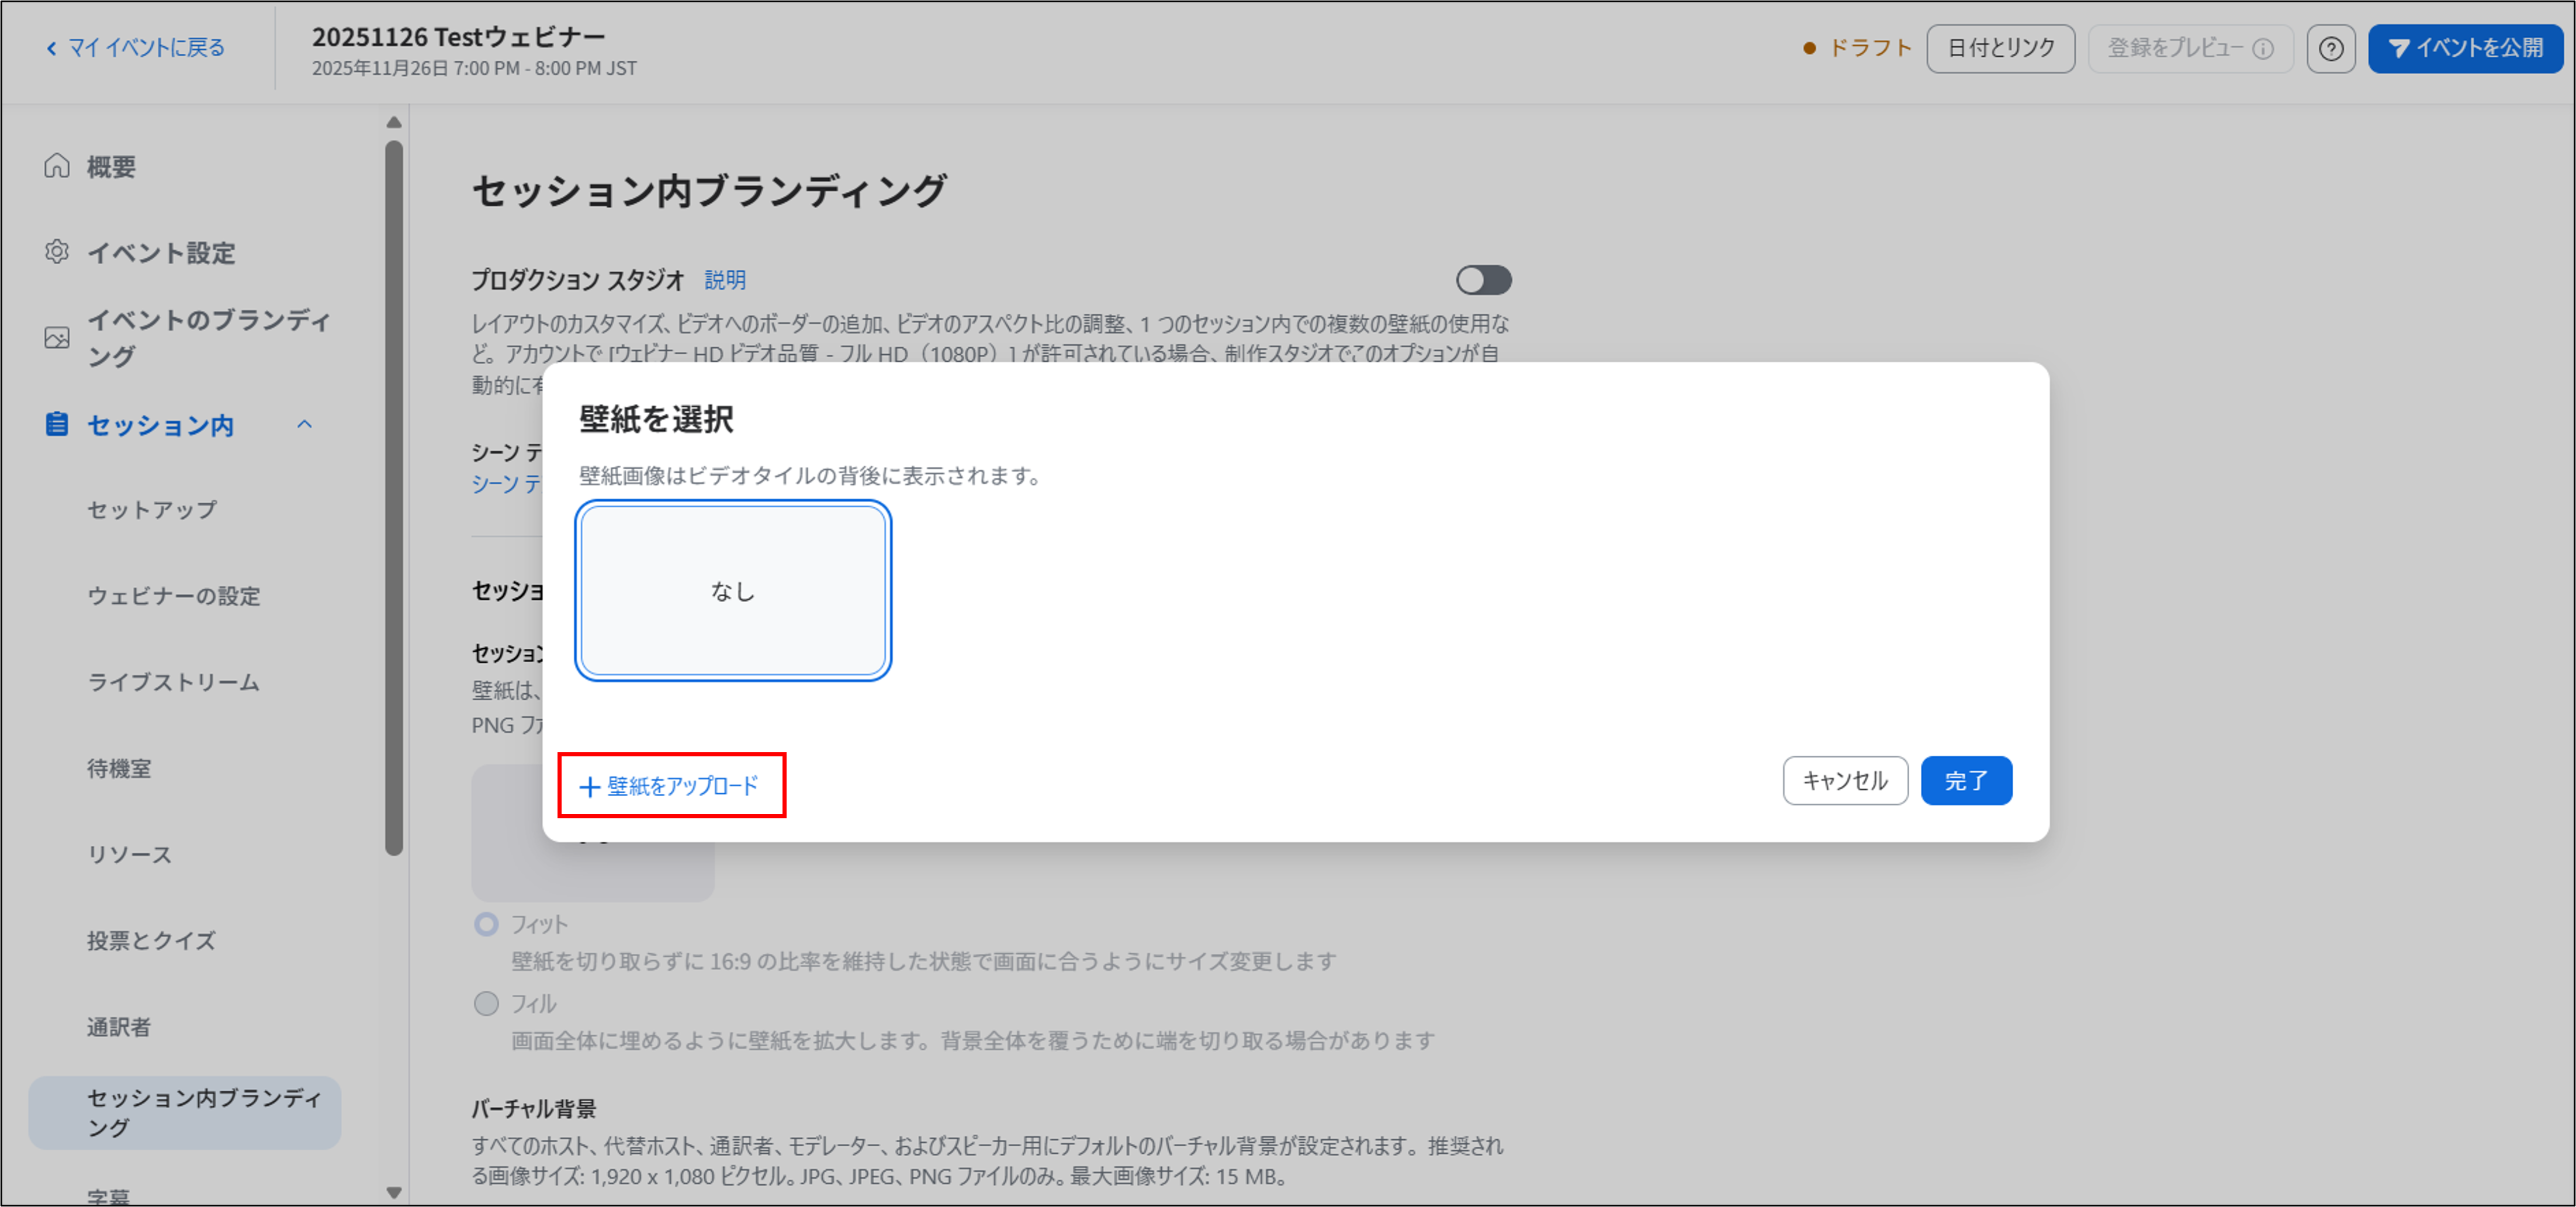Click 壁紙をアップロード link
The width and height of the screenshot is (2576, 1207).
[670, 786]
